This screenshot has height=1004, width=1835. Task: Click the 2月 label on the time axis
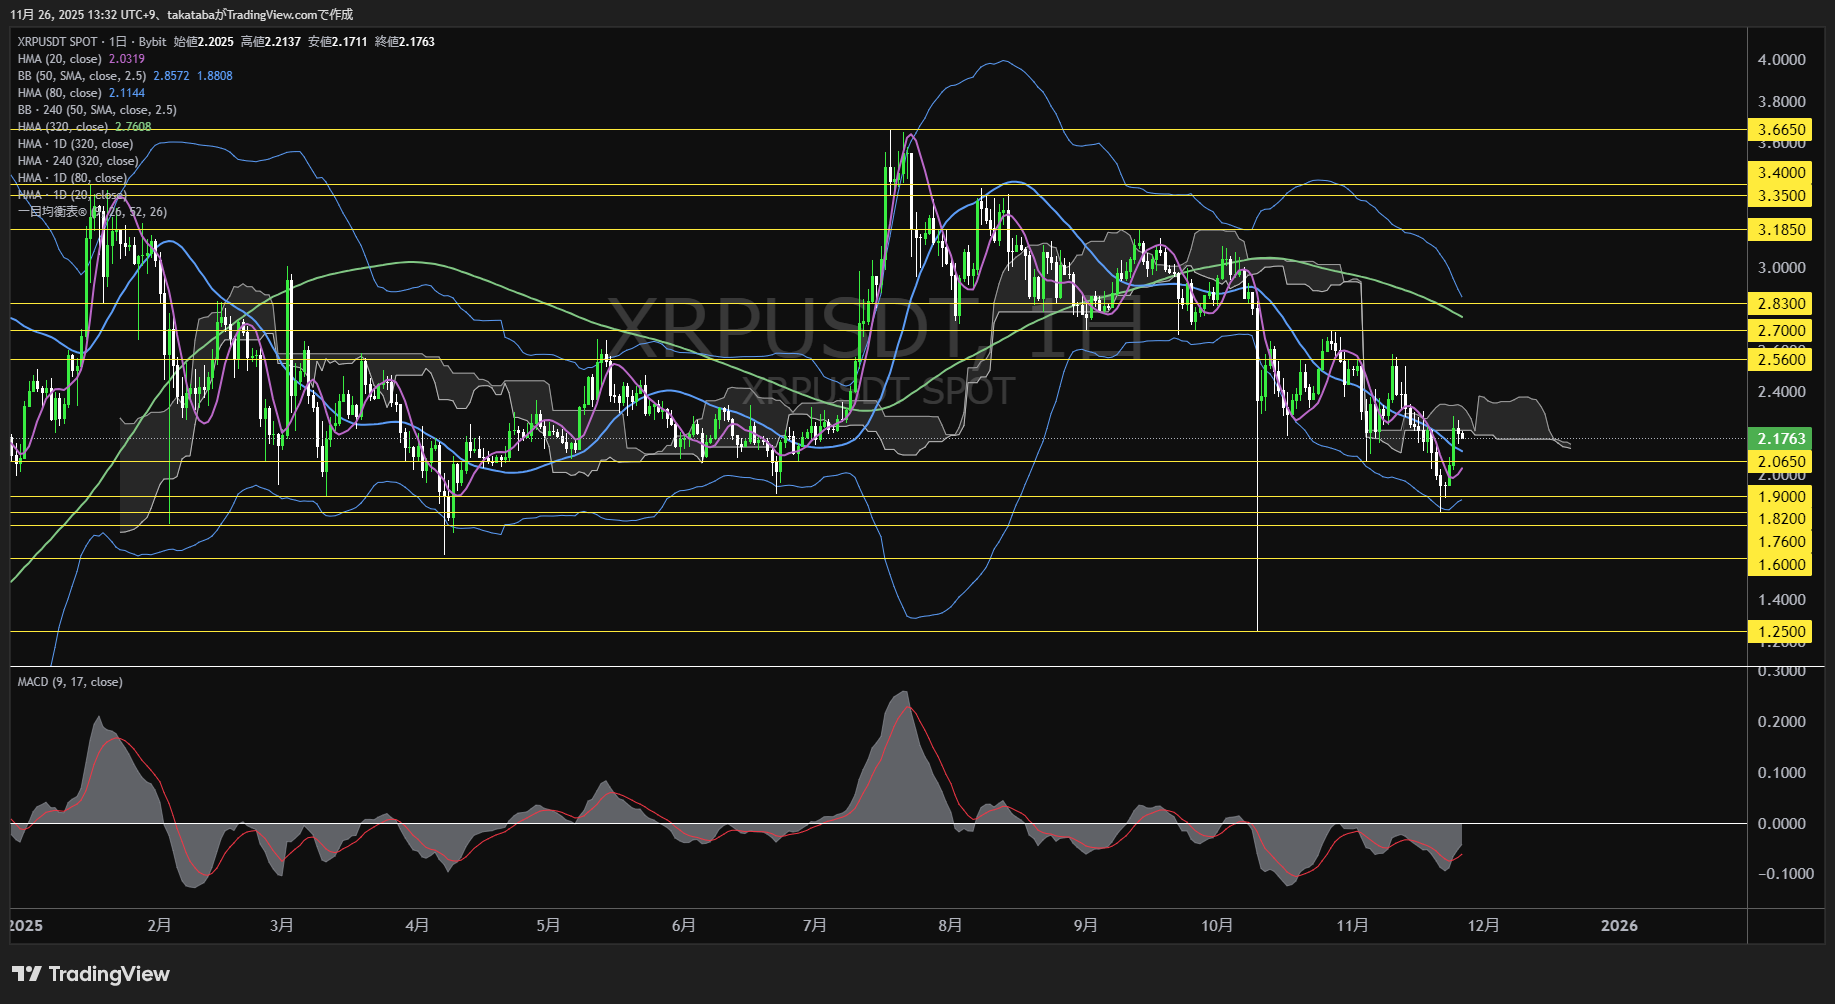pos(158,926)
